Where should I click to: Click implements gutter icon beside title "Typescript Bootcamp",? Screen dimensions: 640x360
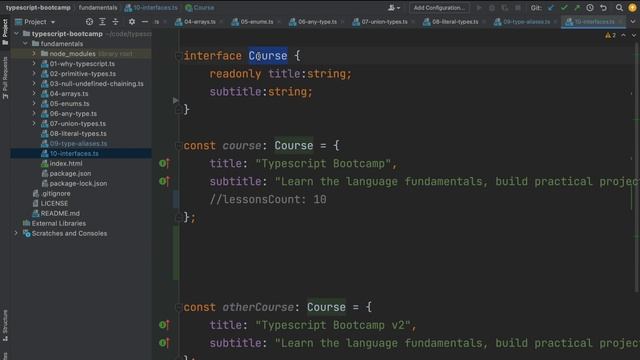coord(164,164)
